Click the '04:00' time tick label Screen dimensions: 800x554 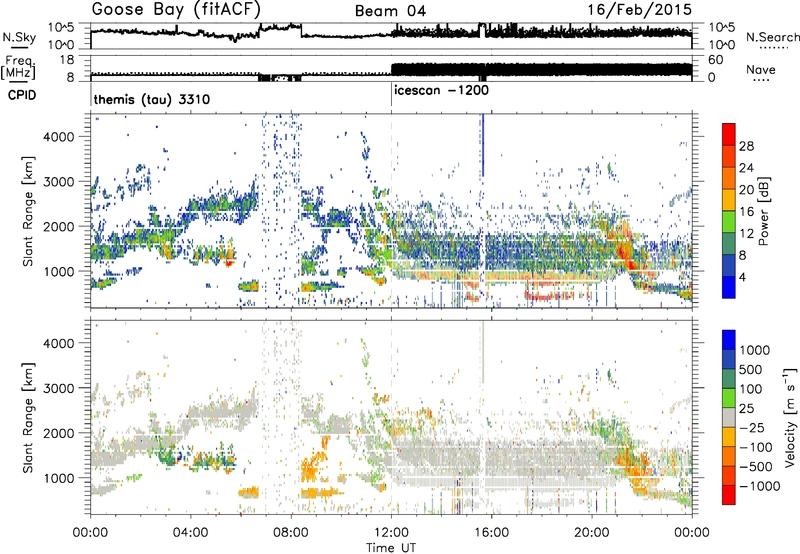pos(190,533)
